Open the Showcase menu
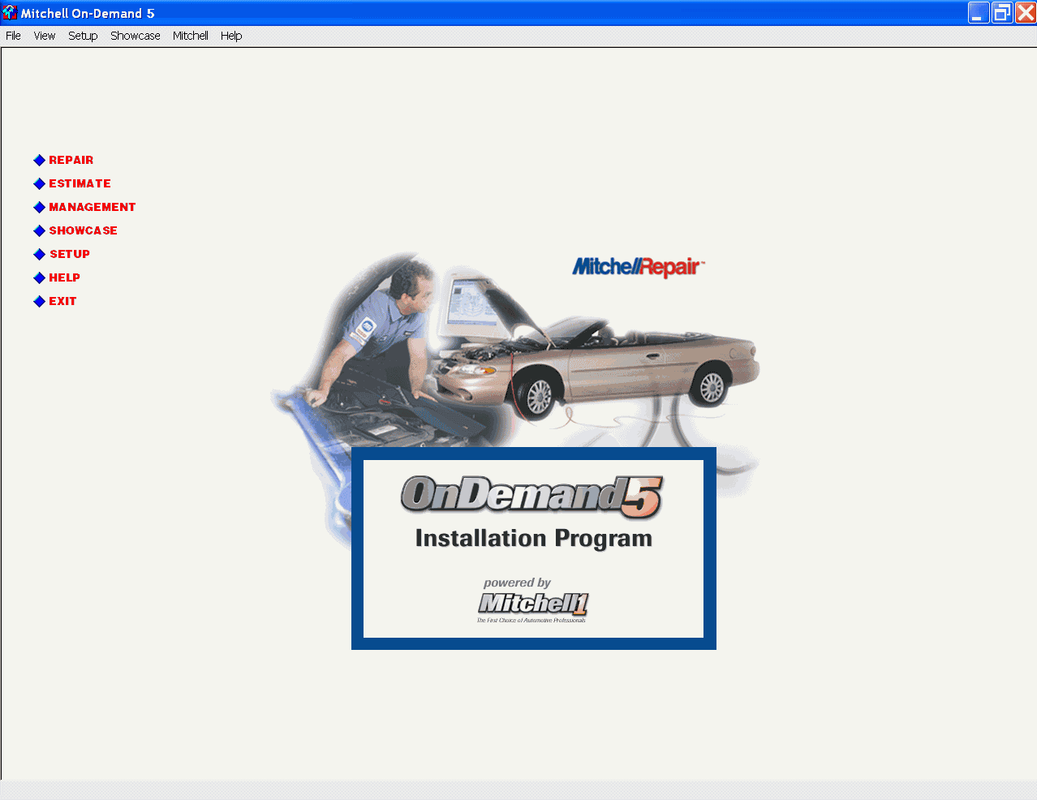1037x800 pixels. pos(135,36)
